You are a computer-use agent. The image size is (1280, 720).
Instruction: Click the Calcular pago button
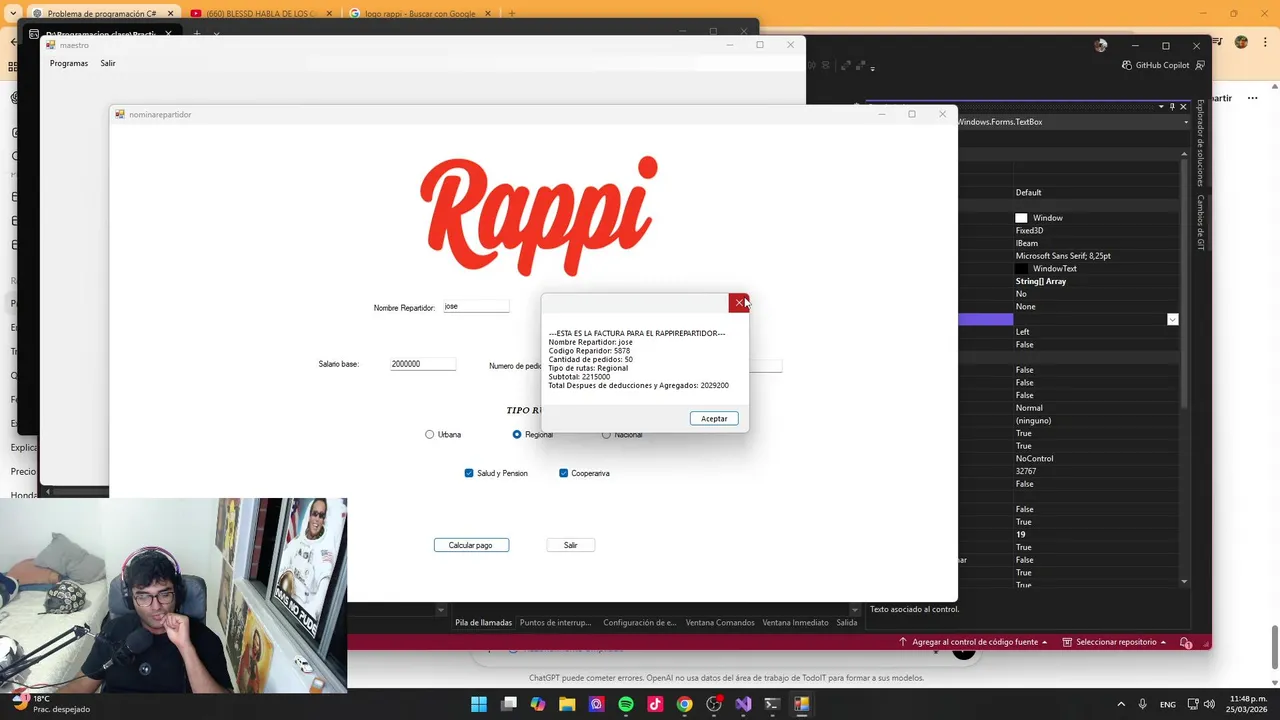(x=471, y=545)
